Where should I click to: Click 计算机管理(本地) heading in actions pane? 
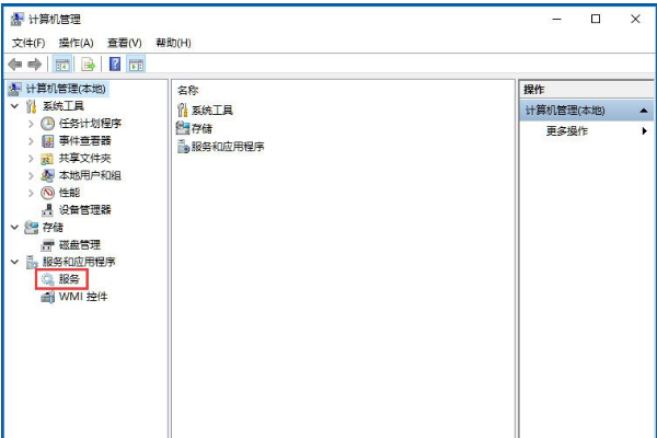(x=565, y=111)
